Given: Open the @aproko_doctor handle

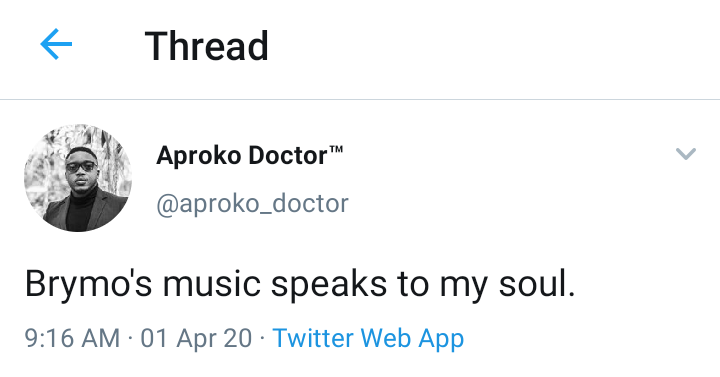Looking at the screenshot, I should coord(253,203).
